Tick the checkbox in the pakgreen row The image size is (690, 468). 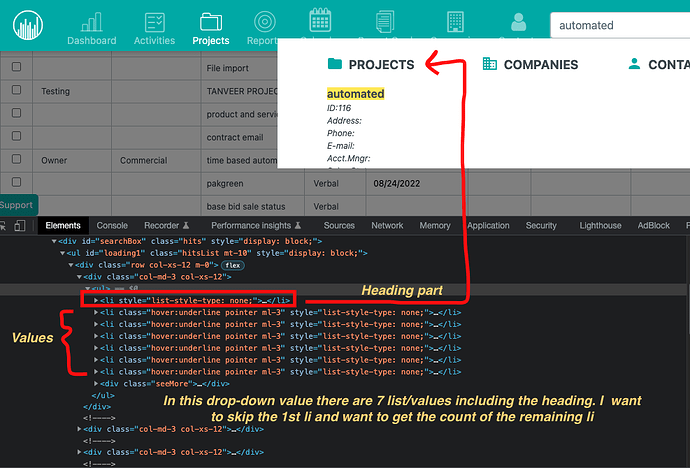pyautogui.click(x=16, y=182)
